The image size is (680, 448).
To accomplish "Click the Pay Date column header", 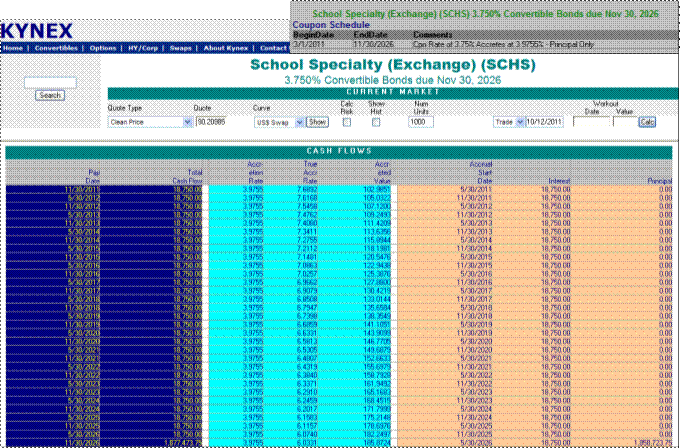I will pyautogui.click(x=93, y=177).
